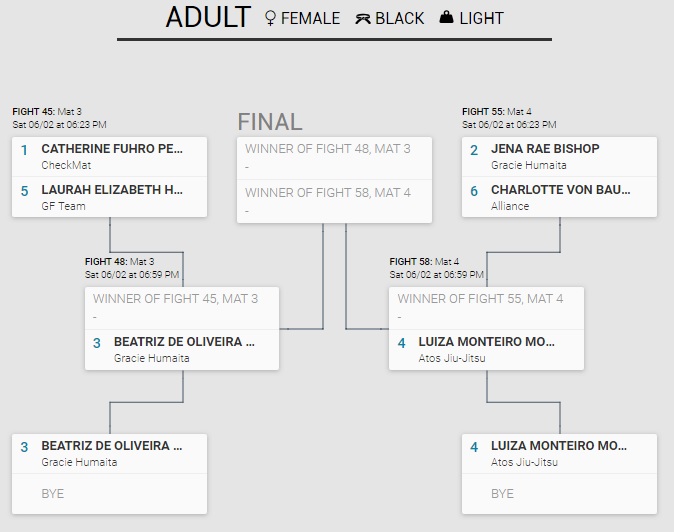674x532 pixels.
Task: Select the ADULT division heading
Action: pyautogui.click(x=208, y=17)
